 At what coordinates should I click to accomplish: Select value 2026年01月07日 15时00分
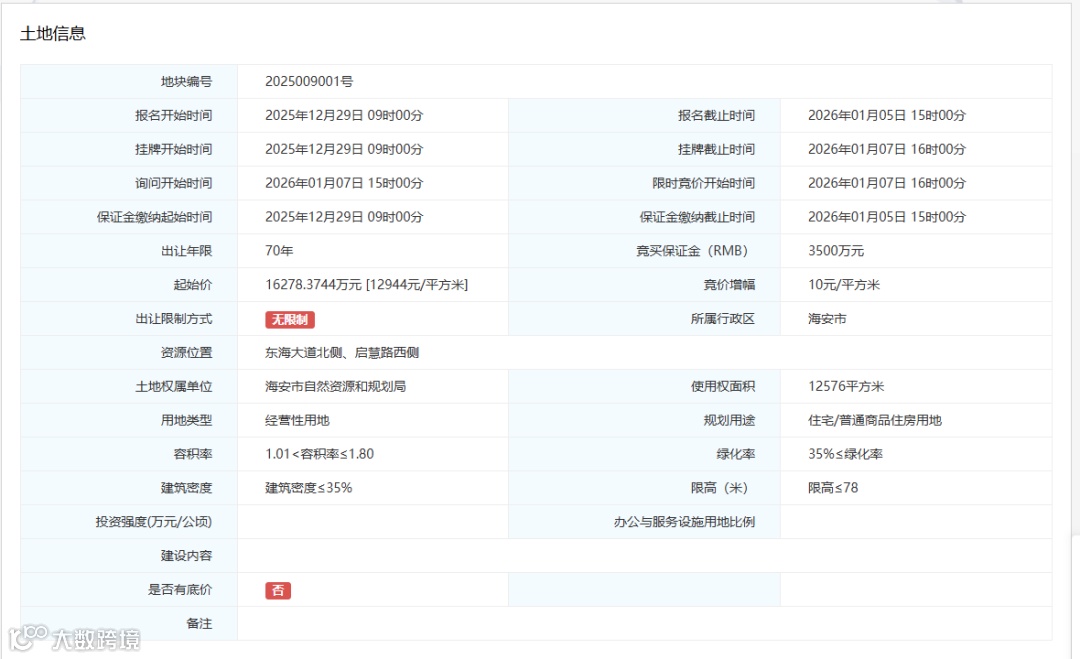pos(344,182)
